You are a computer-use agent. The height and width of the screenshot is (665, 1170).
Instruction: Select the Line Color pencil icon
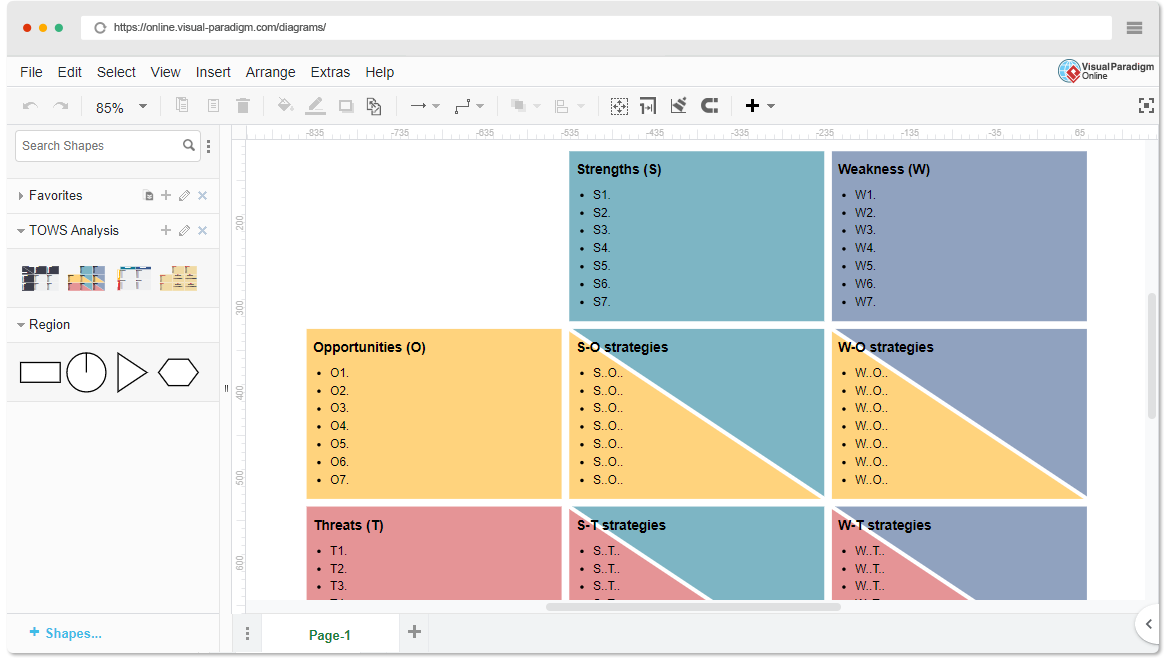[x=316, y=106]
